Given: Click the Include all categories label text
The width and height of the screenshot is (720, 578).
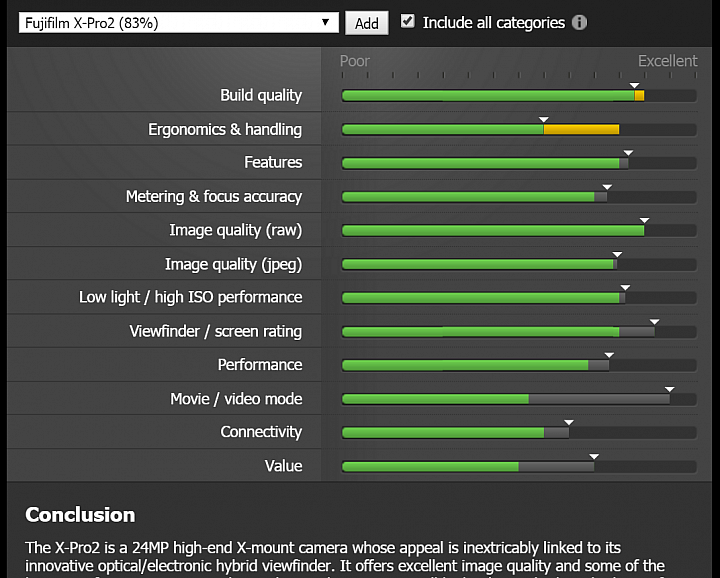Looking at the screenshot, I should pos(494,22).
